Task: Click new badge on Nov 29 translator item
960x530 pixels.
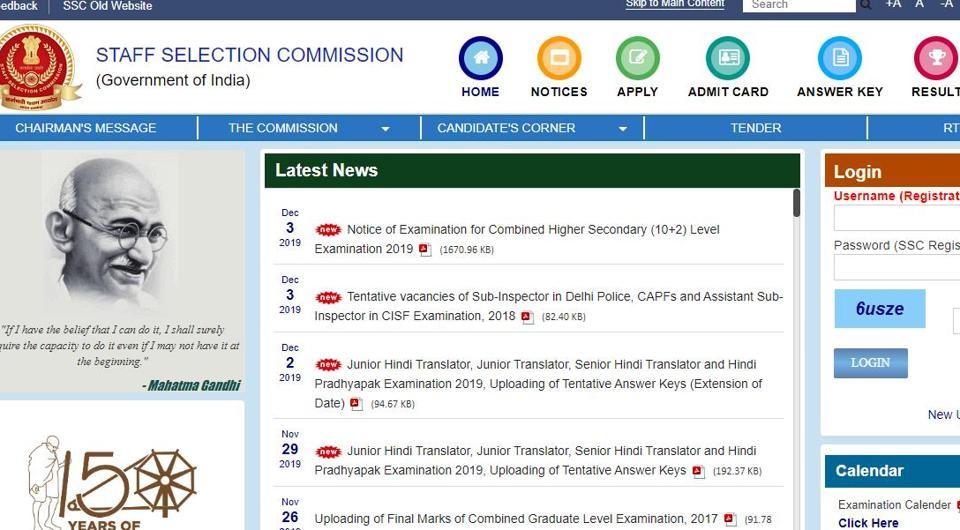Action: tap(328, 452)
